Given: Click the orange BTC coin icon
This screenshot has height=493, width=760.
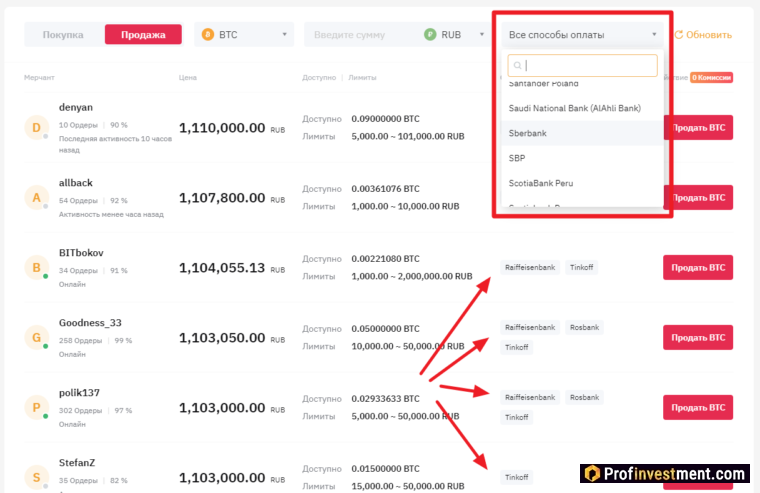Looking at the screenshot, I should coord(207,34).
